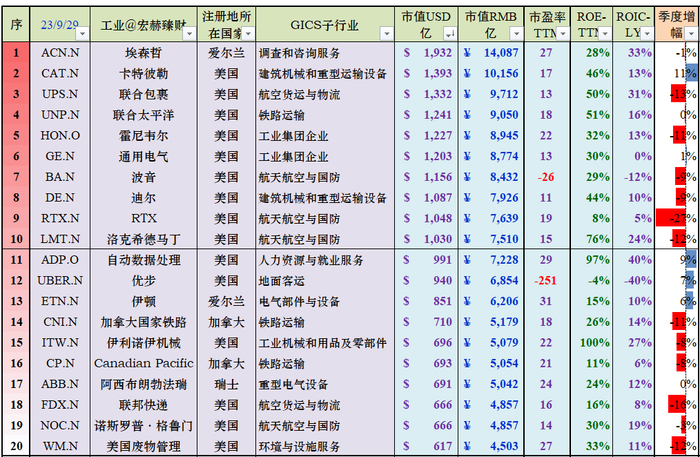This screenshot has height=457, width=700.
Task: Click company name 美国废物管理
Action: coord(143,446)
